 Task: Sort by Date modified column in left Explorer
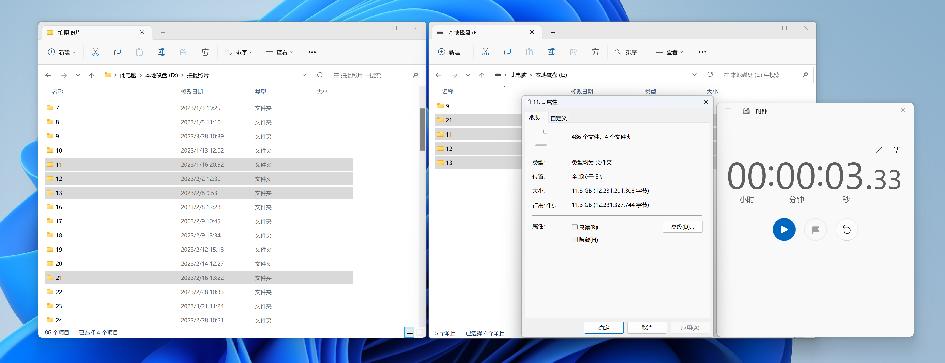(192, 92)
